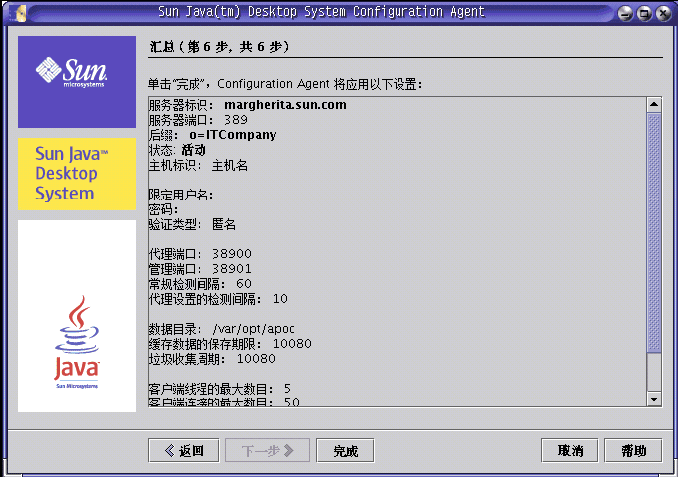Image resolution: width=678 pixels, height=477 pixels.
Task: Open help with the 帮助 button
Action: (633, 451)
